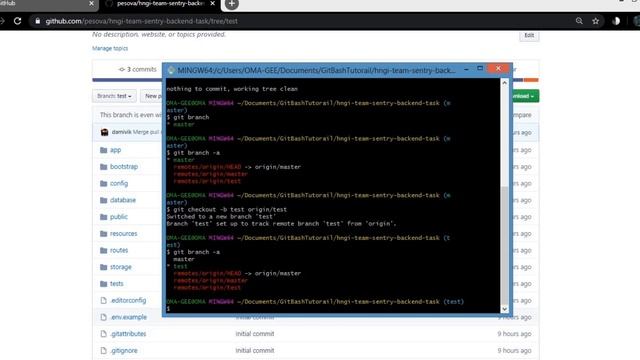Close the pesova/hngi-team-sentry-backend tab

click(213, 3)
